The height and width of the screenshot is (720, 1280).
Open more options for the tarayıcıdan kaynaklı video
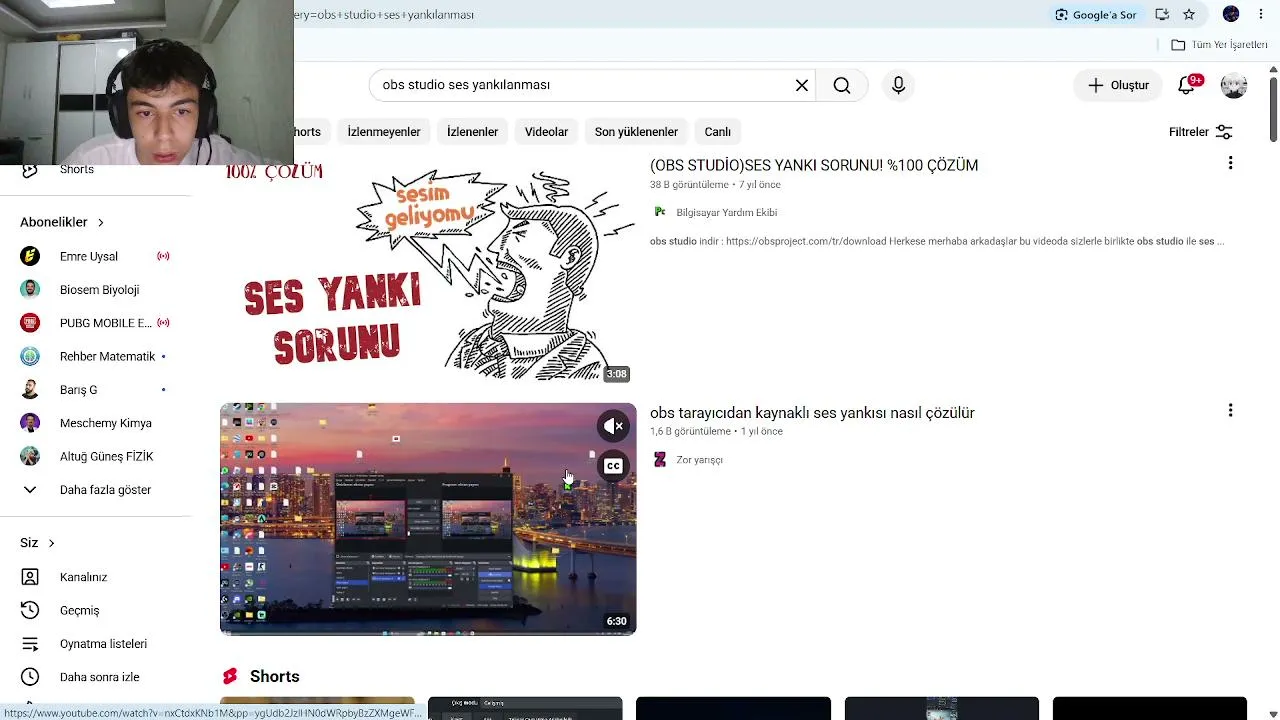click(1230, 410)
